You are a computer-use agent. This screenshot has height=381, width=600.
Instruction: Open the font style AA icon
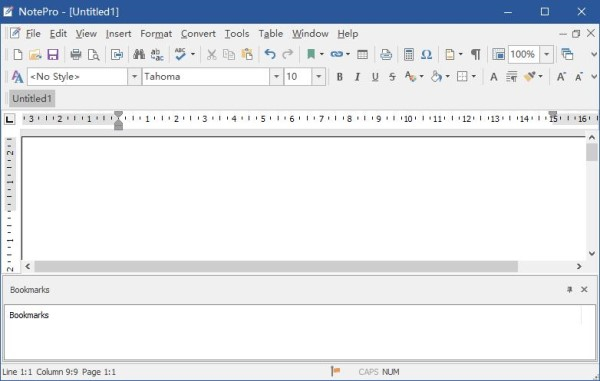(x=17, y=77)
